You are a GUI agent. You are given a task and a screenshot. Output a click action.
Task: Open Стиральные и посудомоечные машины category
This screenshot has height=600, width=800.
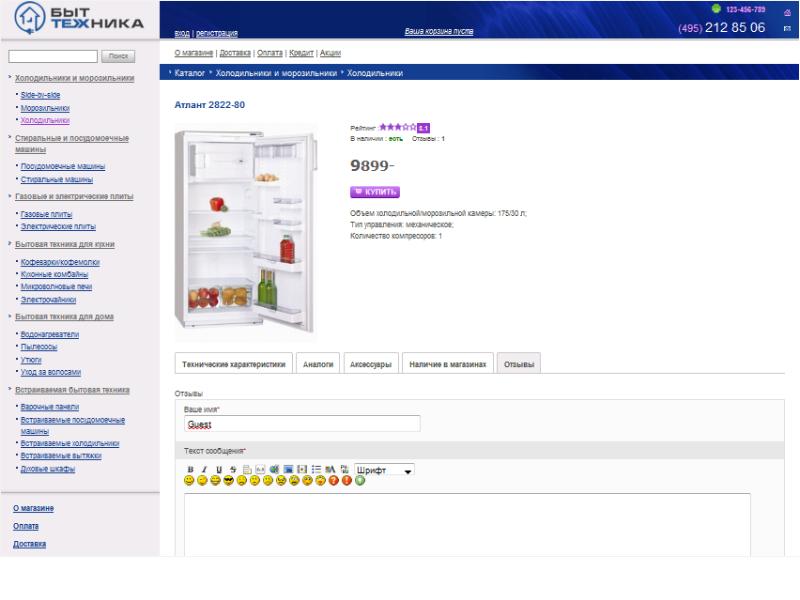(x=72, y=143)
